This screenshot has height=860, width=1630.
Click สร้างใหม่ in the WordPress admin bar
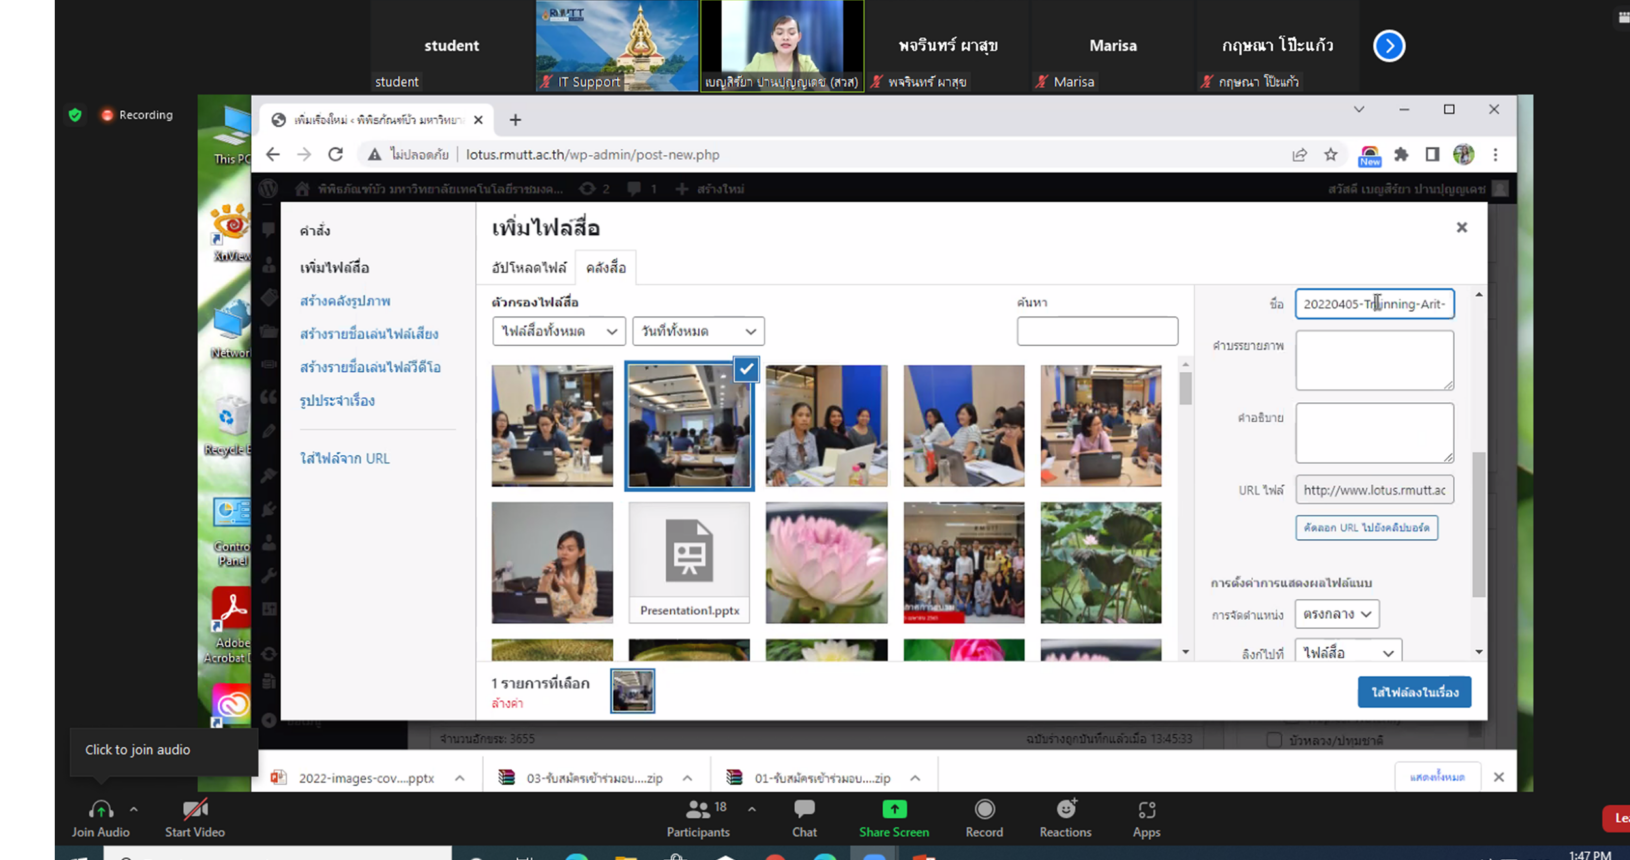[711, 188]
